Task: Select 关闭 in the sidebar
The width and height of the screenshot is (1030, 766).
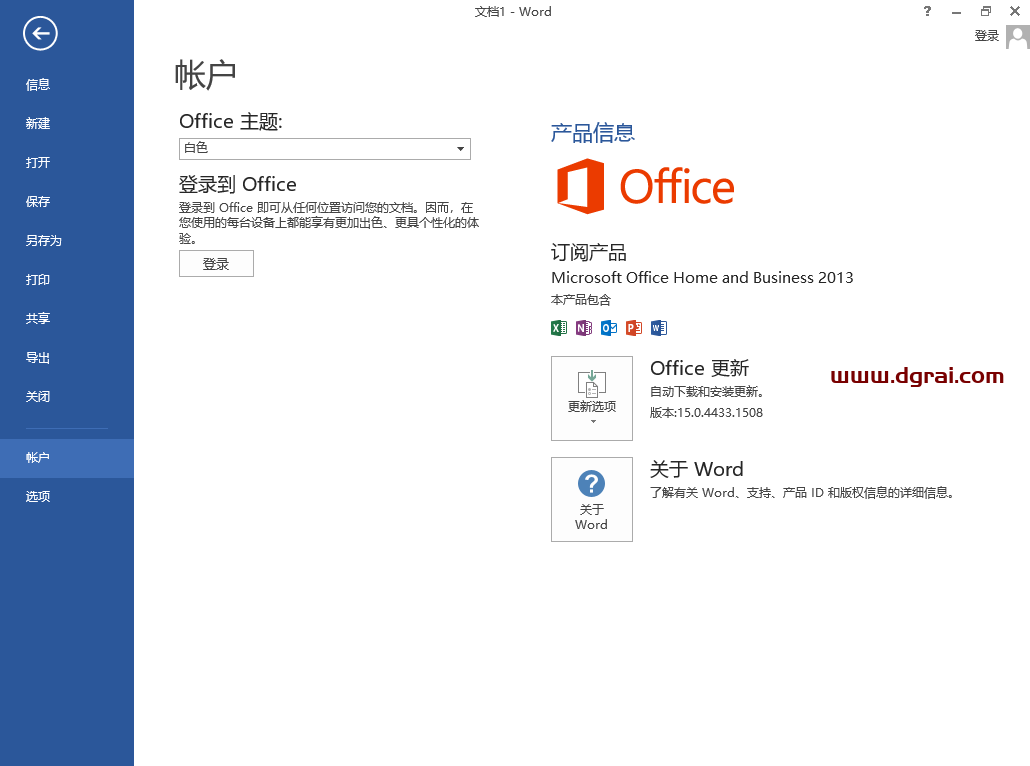Action: pyautogui.click(x=67, y=397)
